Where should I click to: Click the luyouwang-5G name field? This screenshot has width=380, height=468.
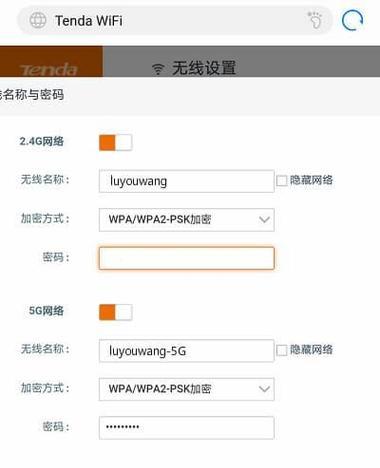187,351
